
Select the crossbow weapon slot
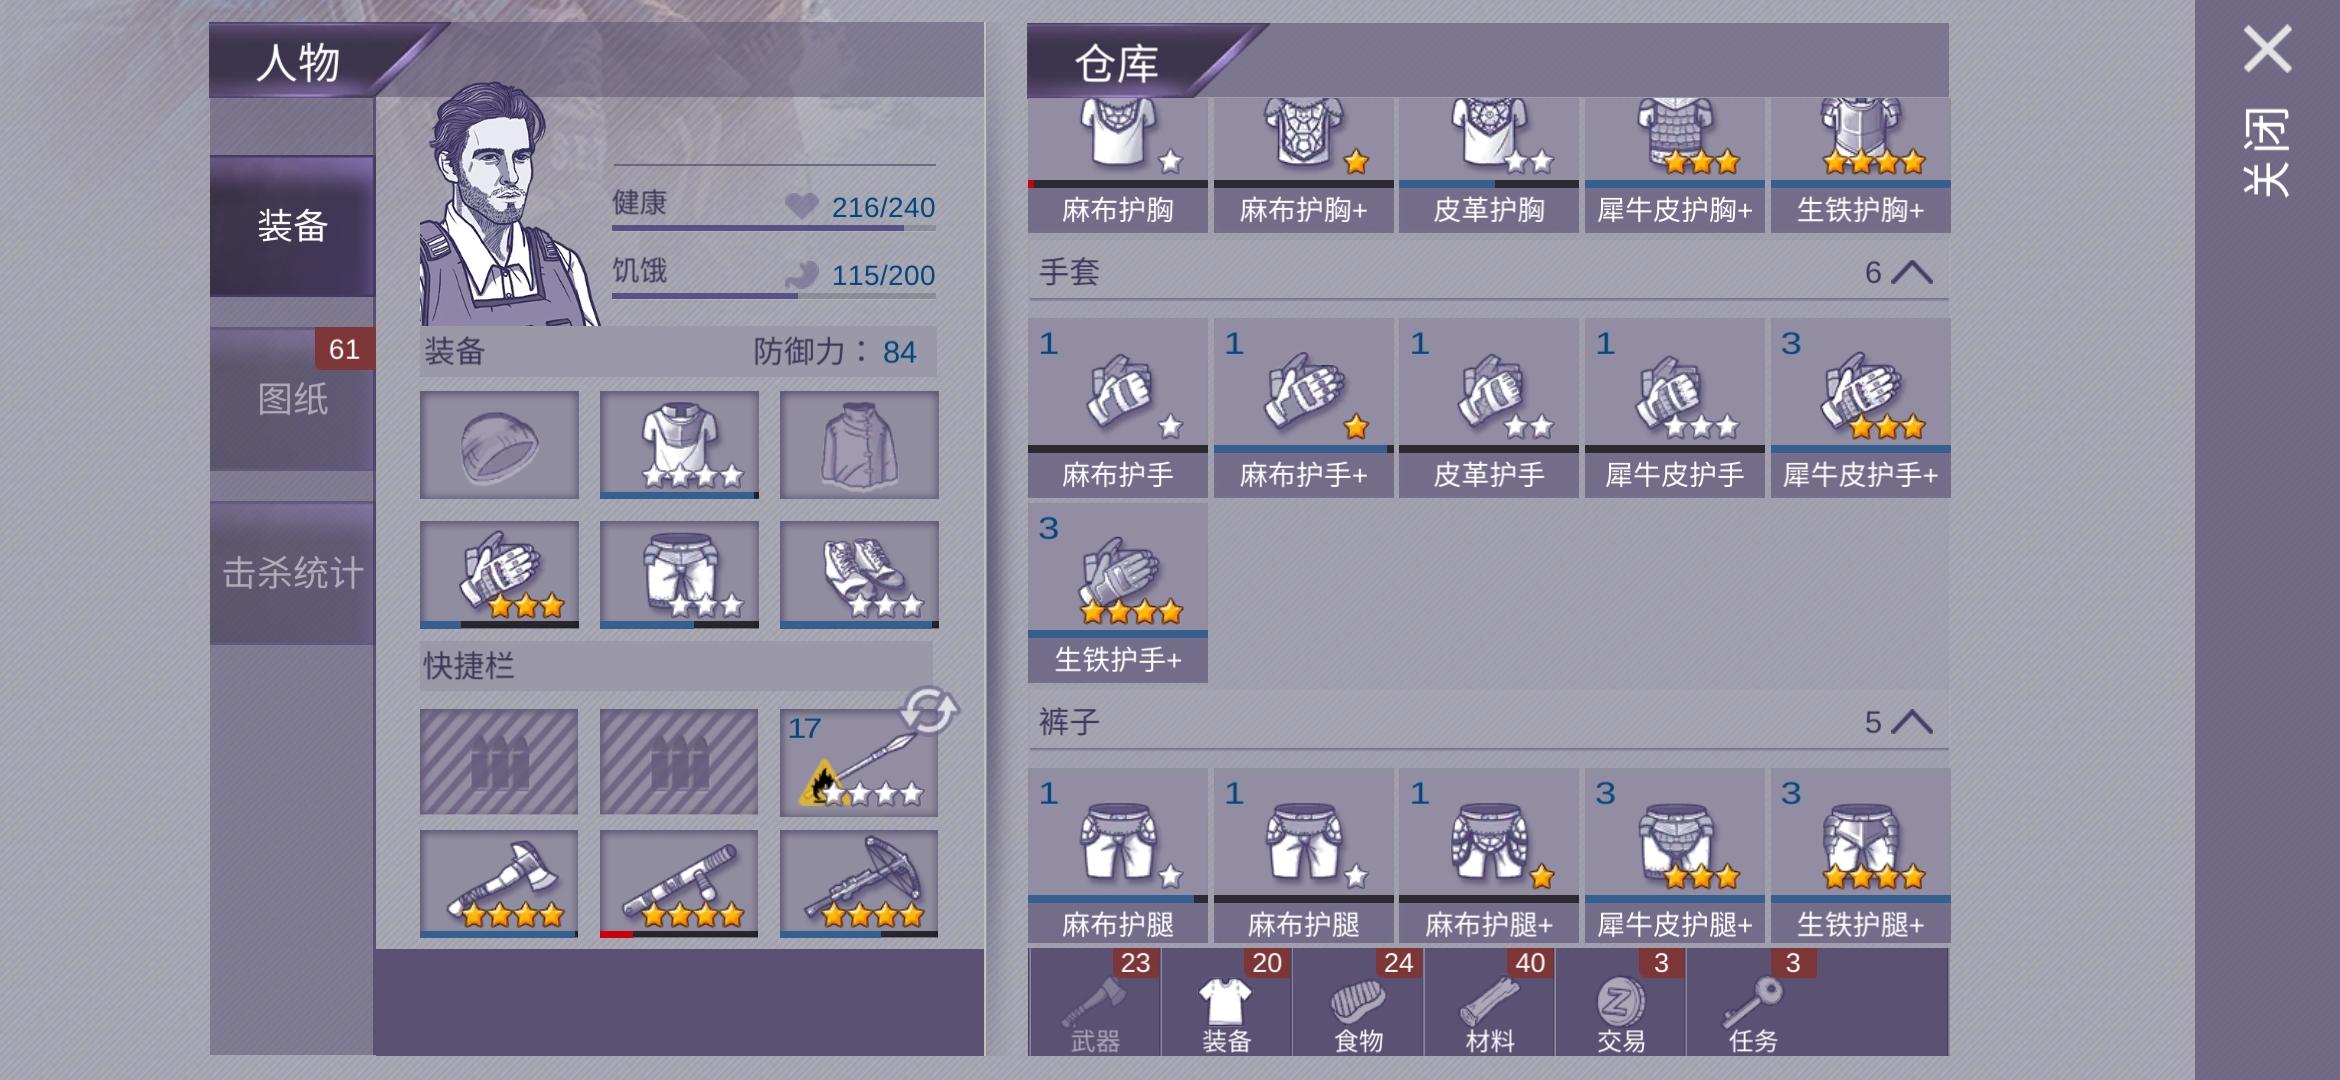coord(859,883)
